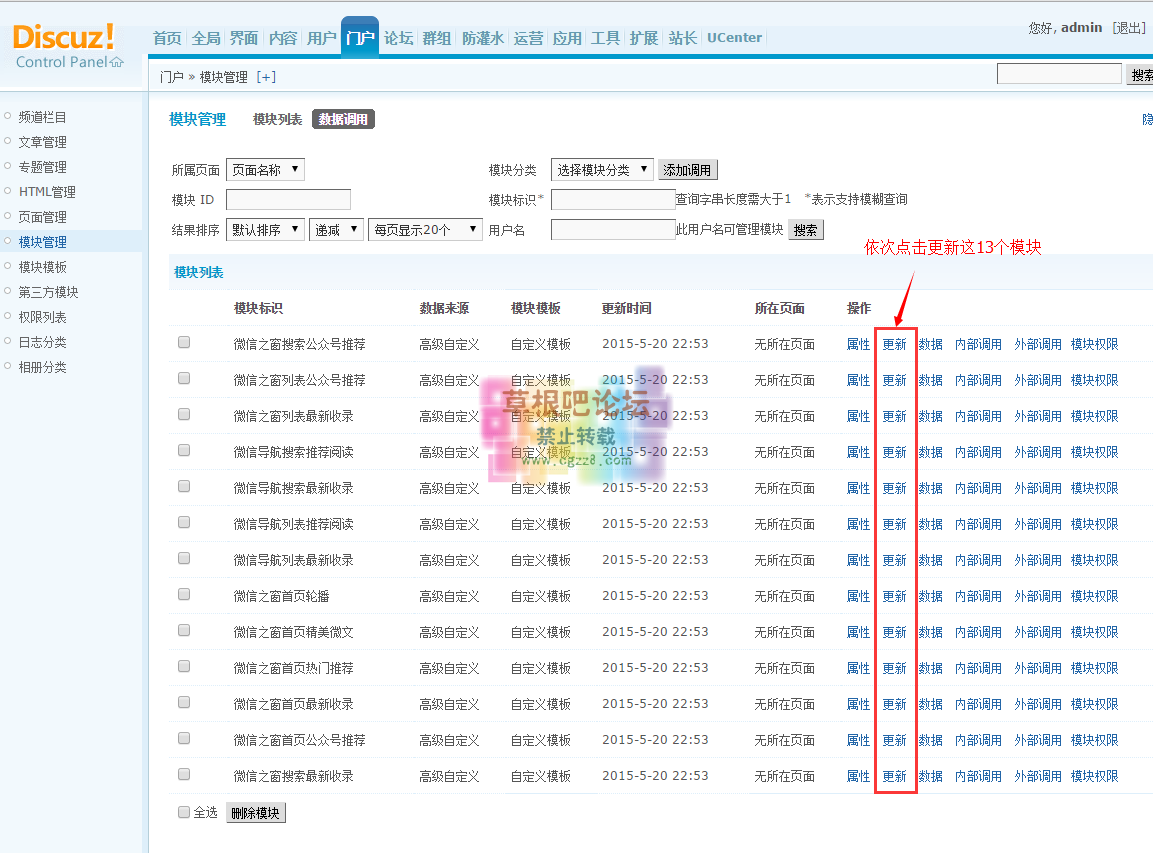1153x853 pixels.
Task: Open the 页面名称 dropdown
Action: 266,169
